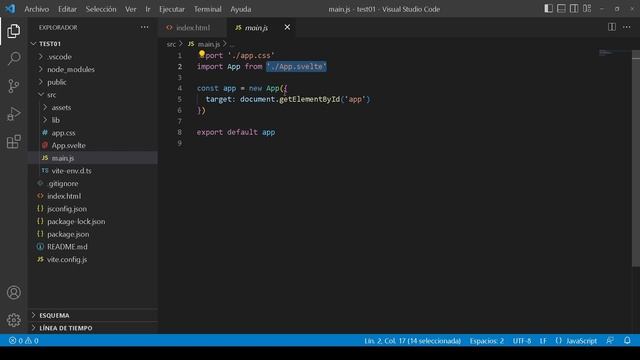Viewport: 640px width, 360px height.
Task: Customize layout icon in title bar
Action: pyautogui.click(x=587, y=9)
